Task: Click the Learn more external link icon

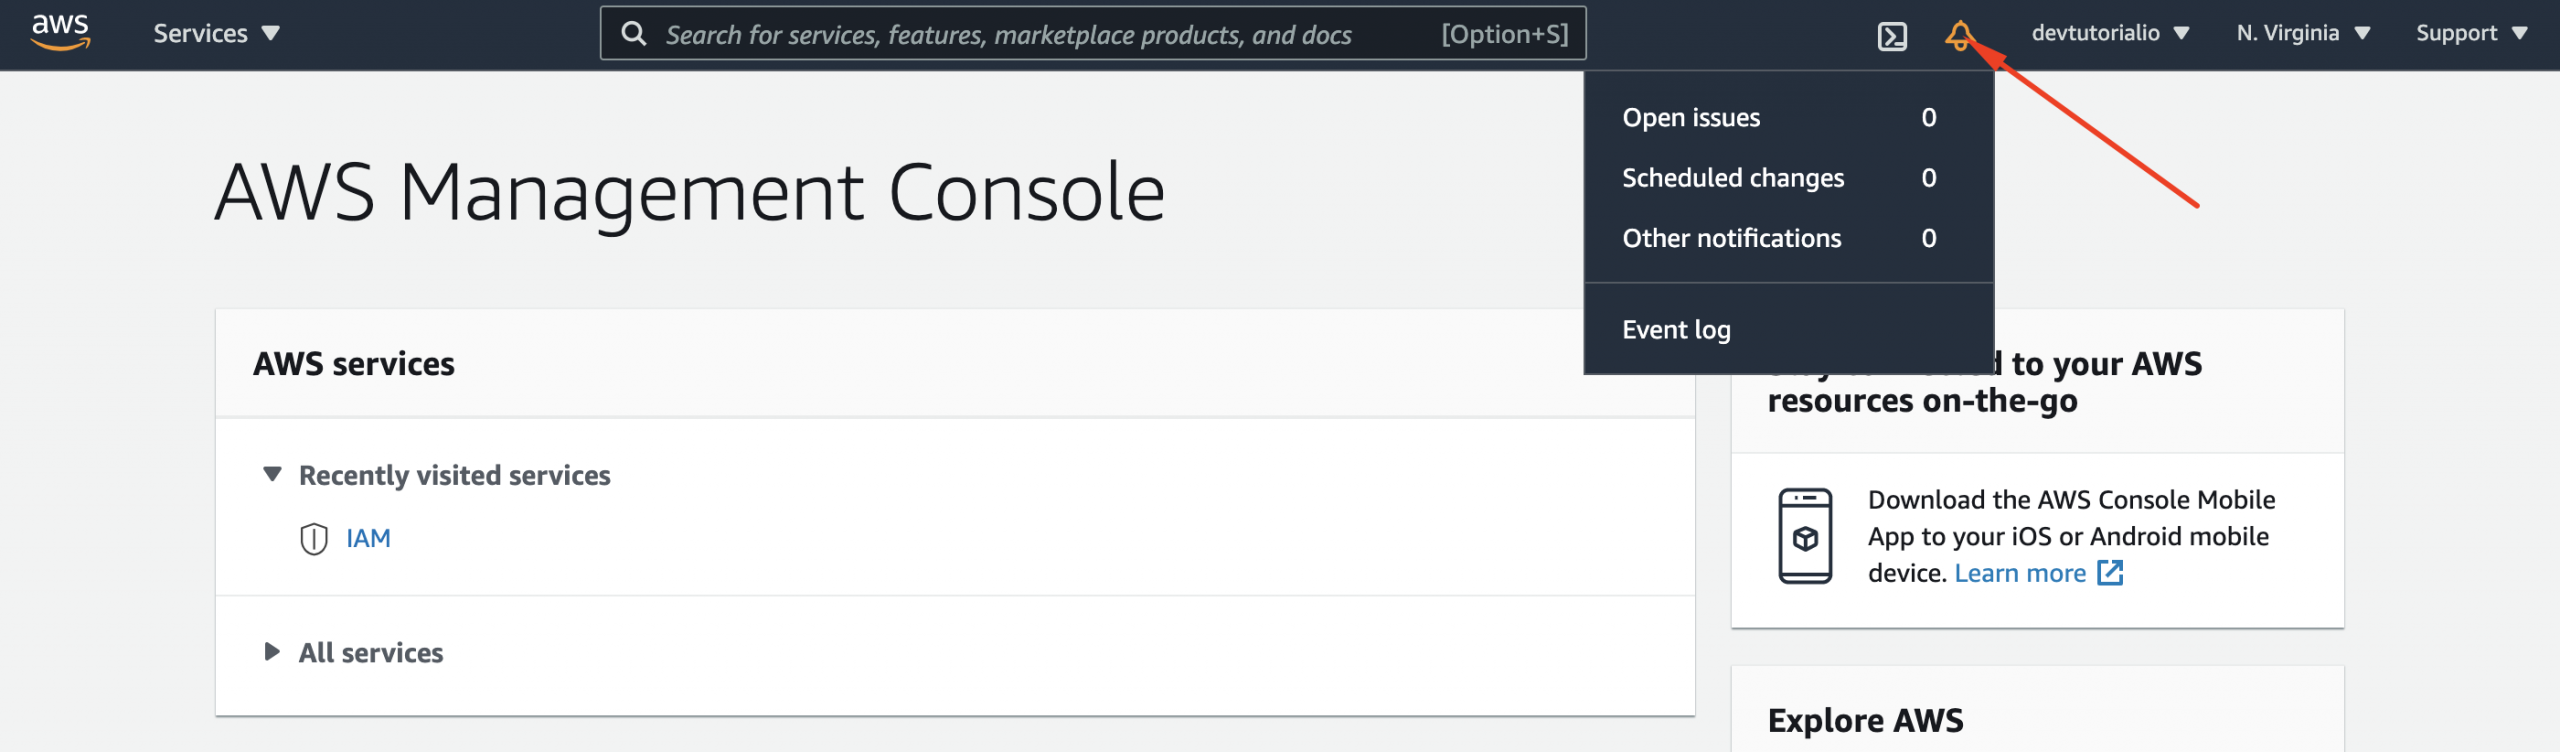Action: (x=2110, y=573)
